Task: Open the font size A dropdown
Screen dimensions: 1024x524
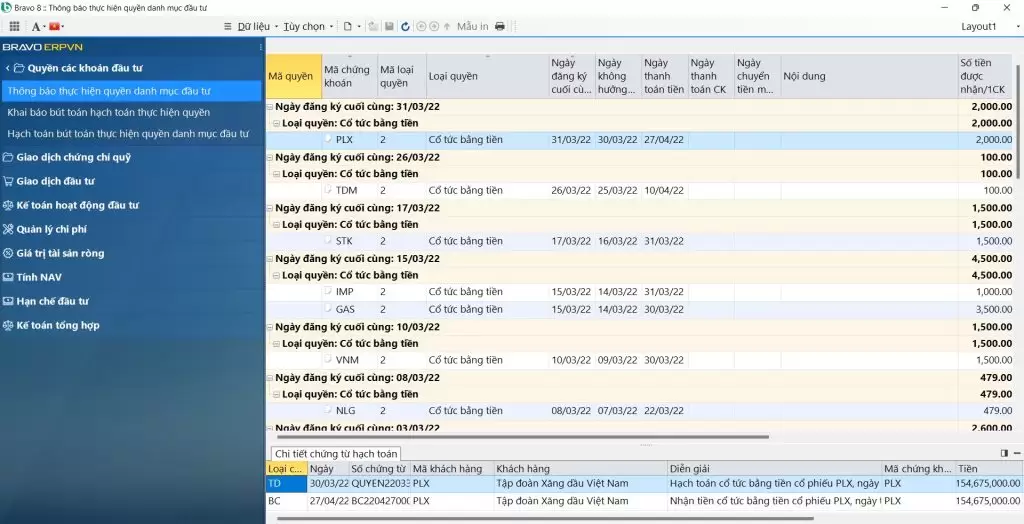Action: (x=37, y=26)
